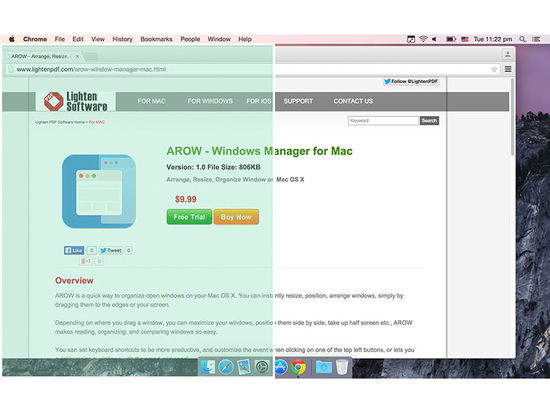Click the user profile icon in Chrome
Viewport: 550px width, 413px height.
click(508, 54)
